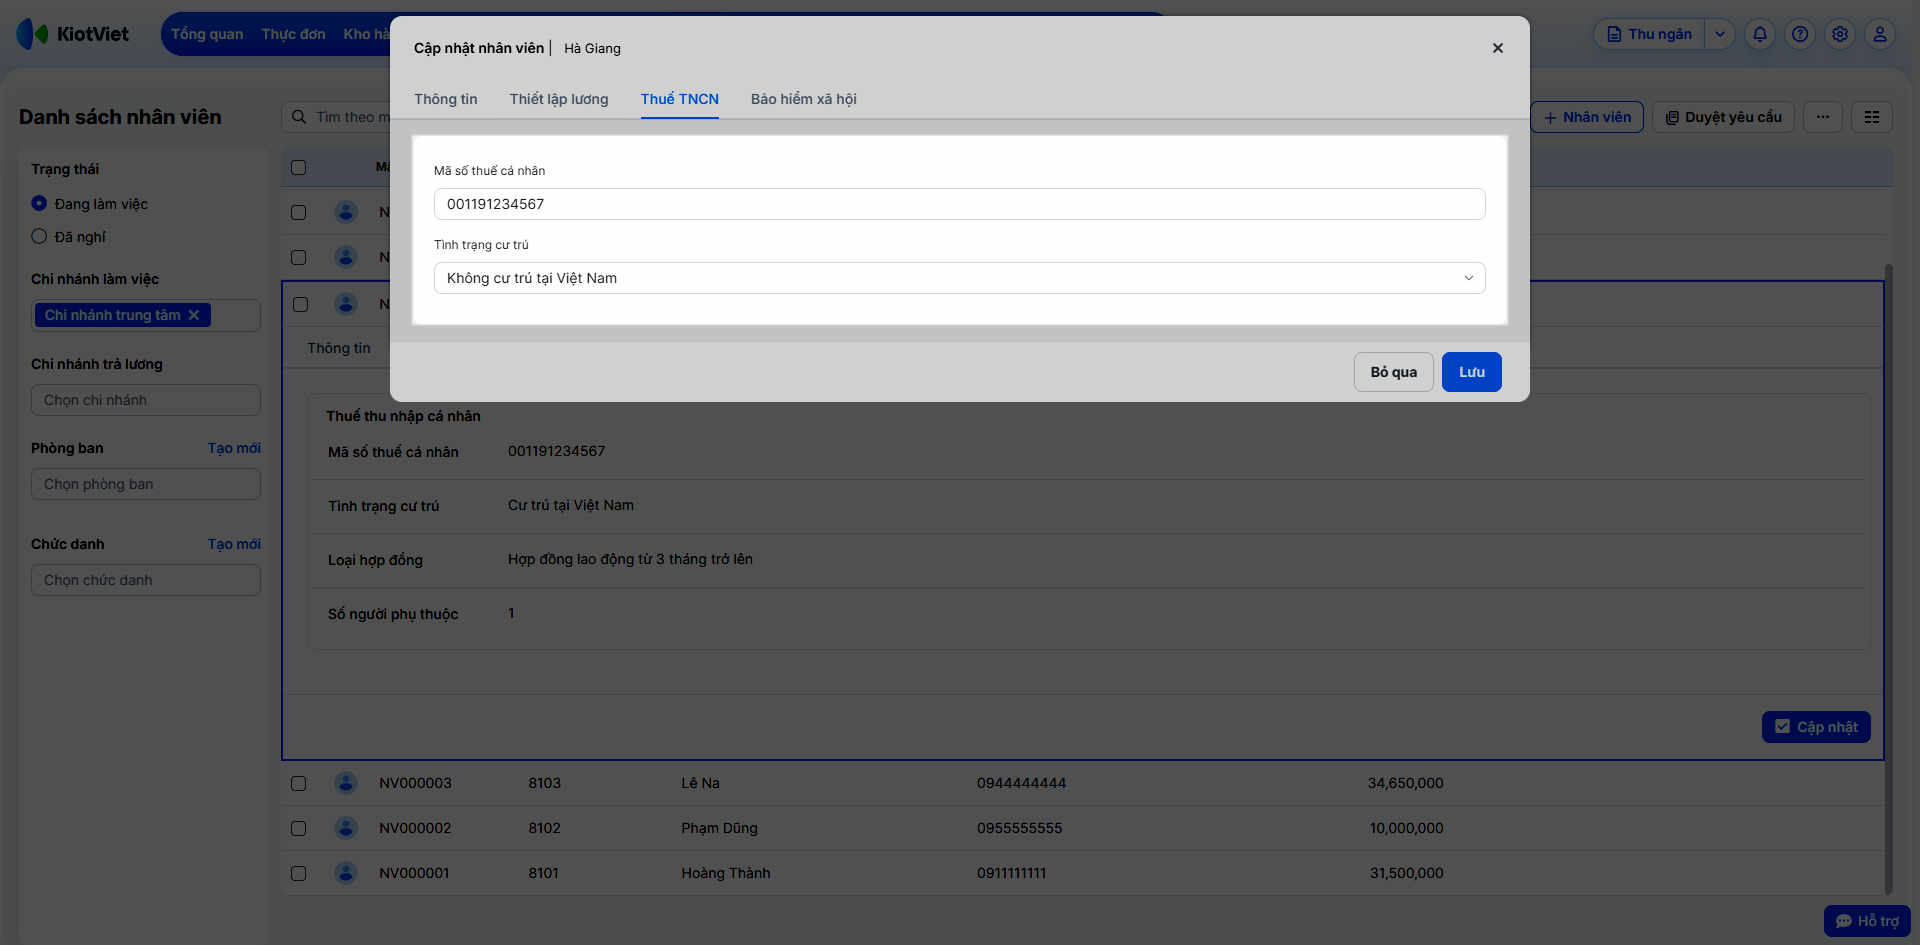
Task: Toggle the select-all header checkbox
Action: click(298, 167)
